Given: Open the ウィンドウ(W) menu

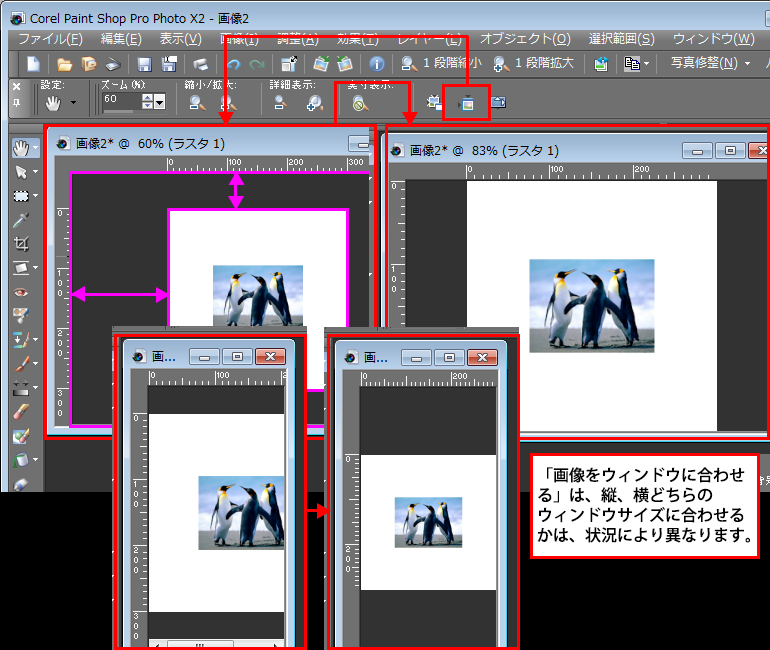Looking at the screenshot, I should pyautogui.click(x=714, y=39).
